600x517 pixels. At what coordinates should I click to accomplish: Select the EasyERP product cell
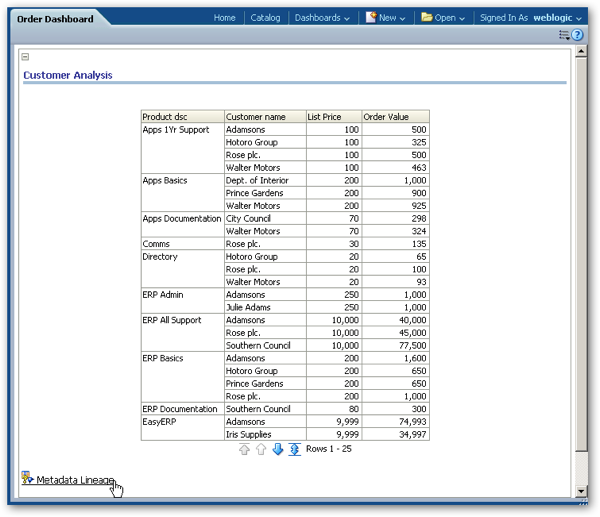(183, 428)
